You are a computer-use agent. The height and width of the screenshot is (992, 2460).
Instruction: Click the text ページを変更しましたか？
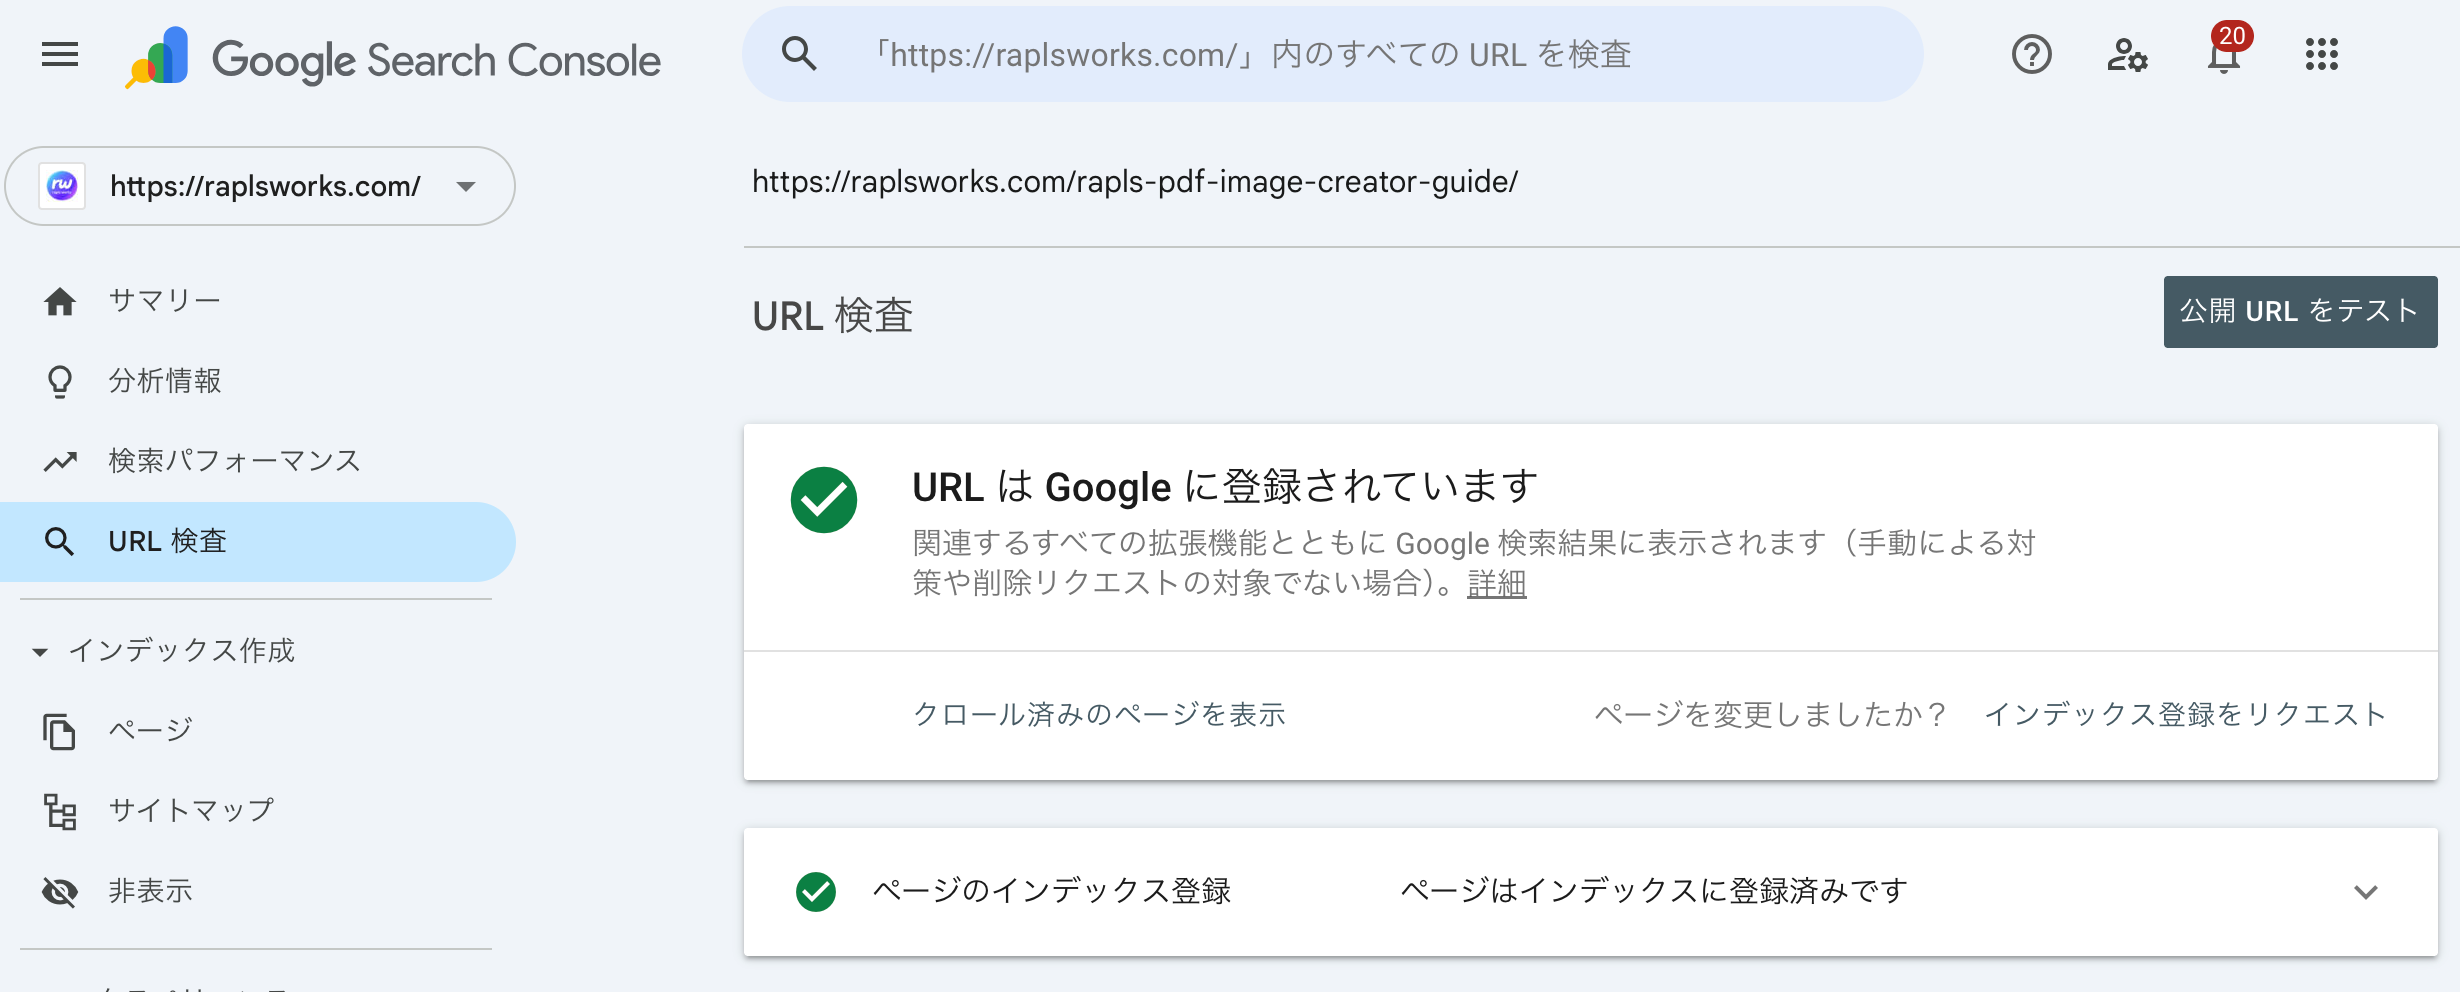tap(1770, 714)
